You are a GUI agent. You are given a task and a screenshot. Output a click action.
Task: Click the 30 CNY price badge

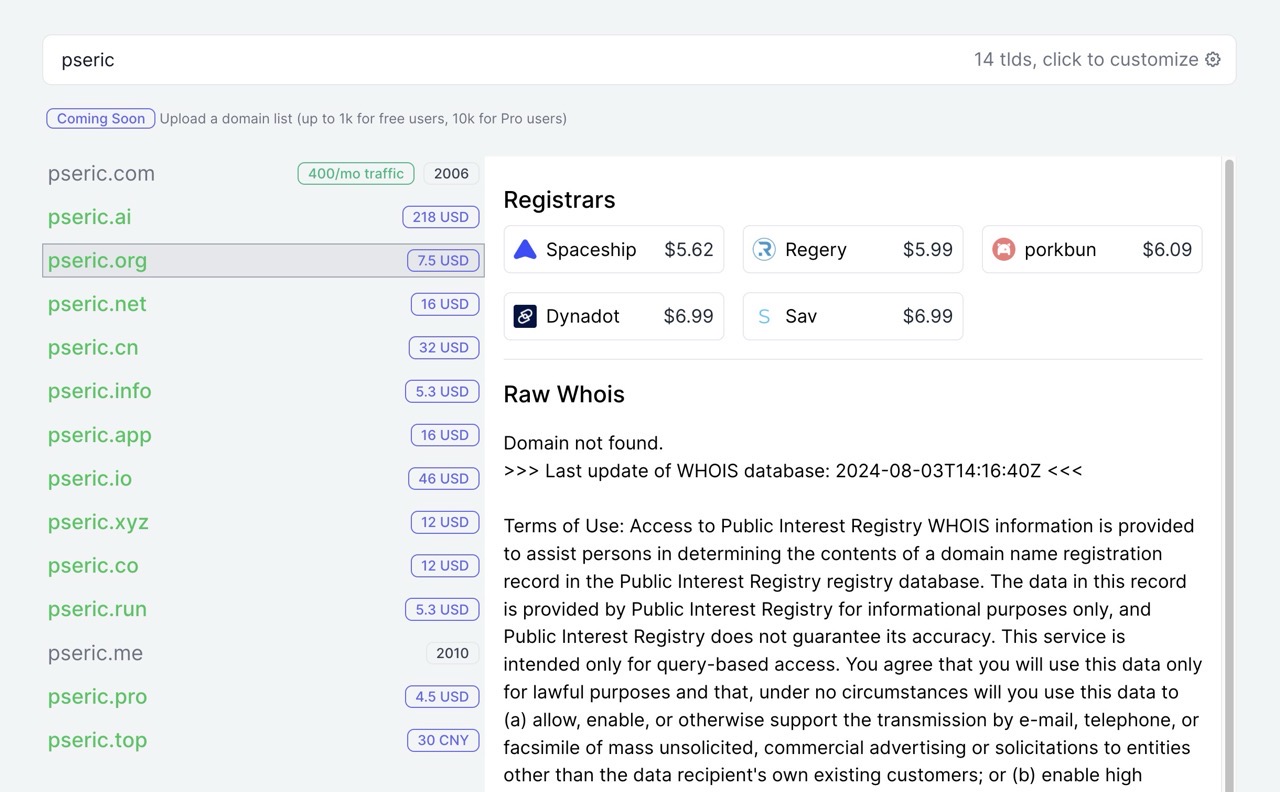coord(443,740)
